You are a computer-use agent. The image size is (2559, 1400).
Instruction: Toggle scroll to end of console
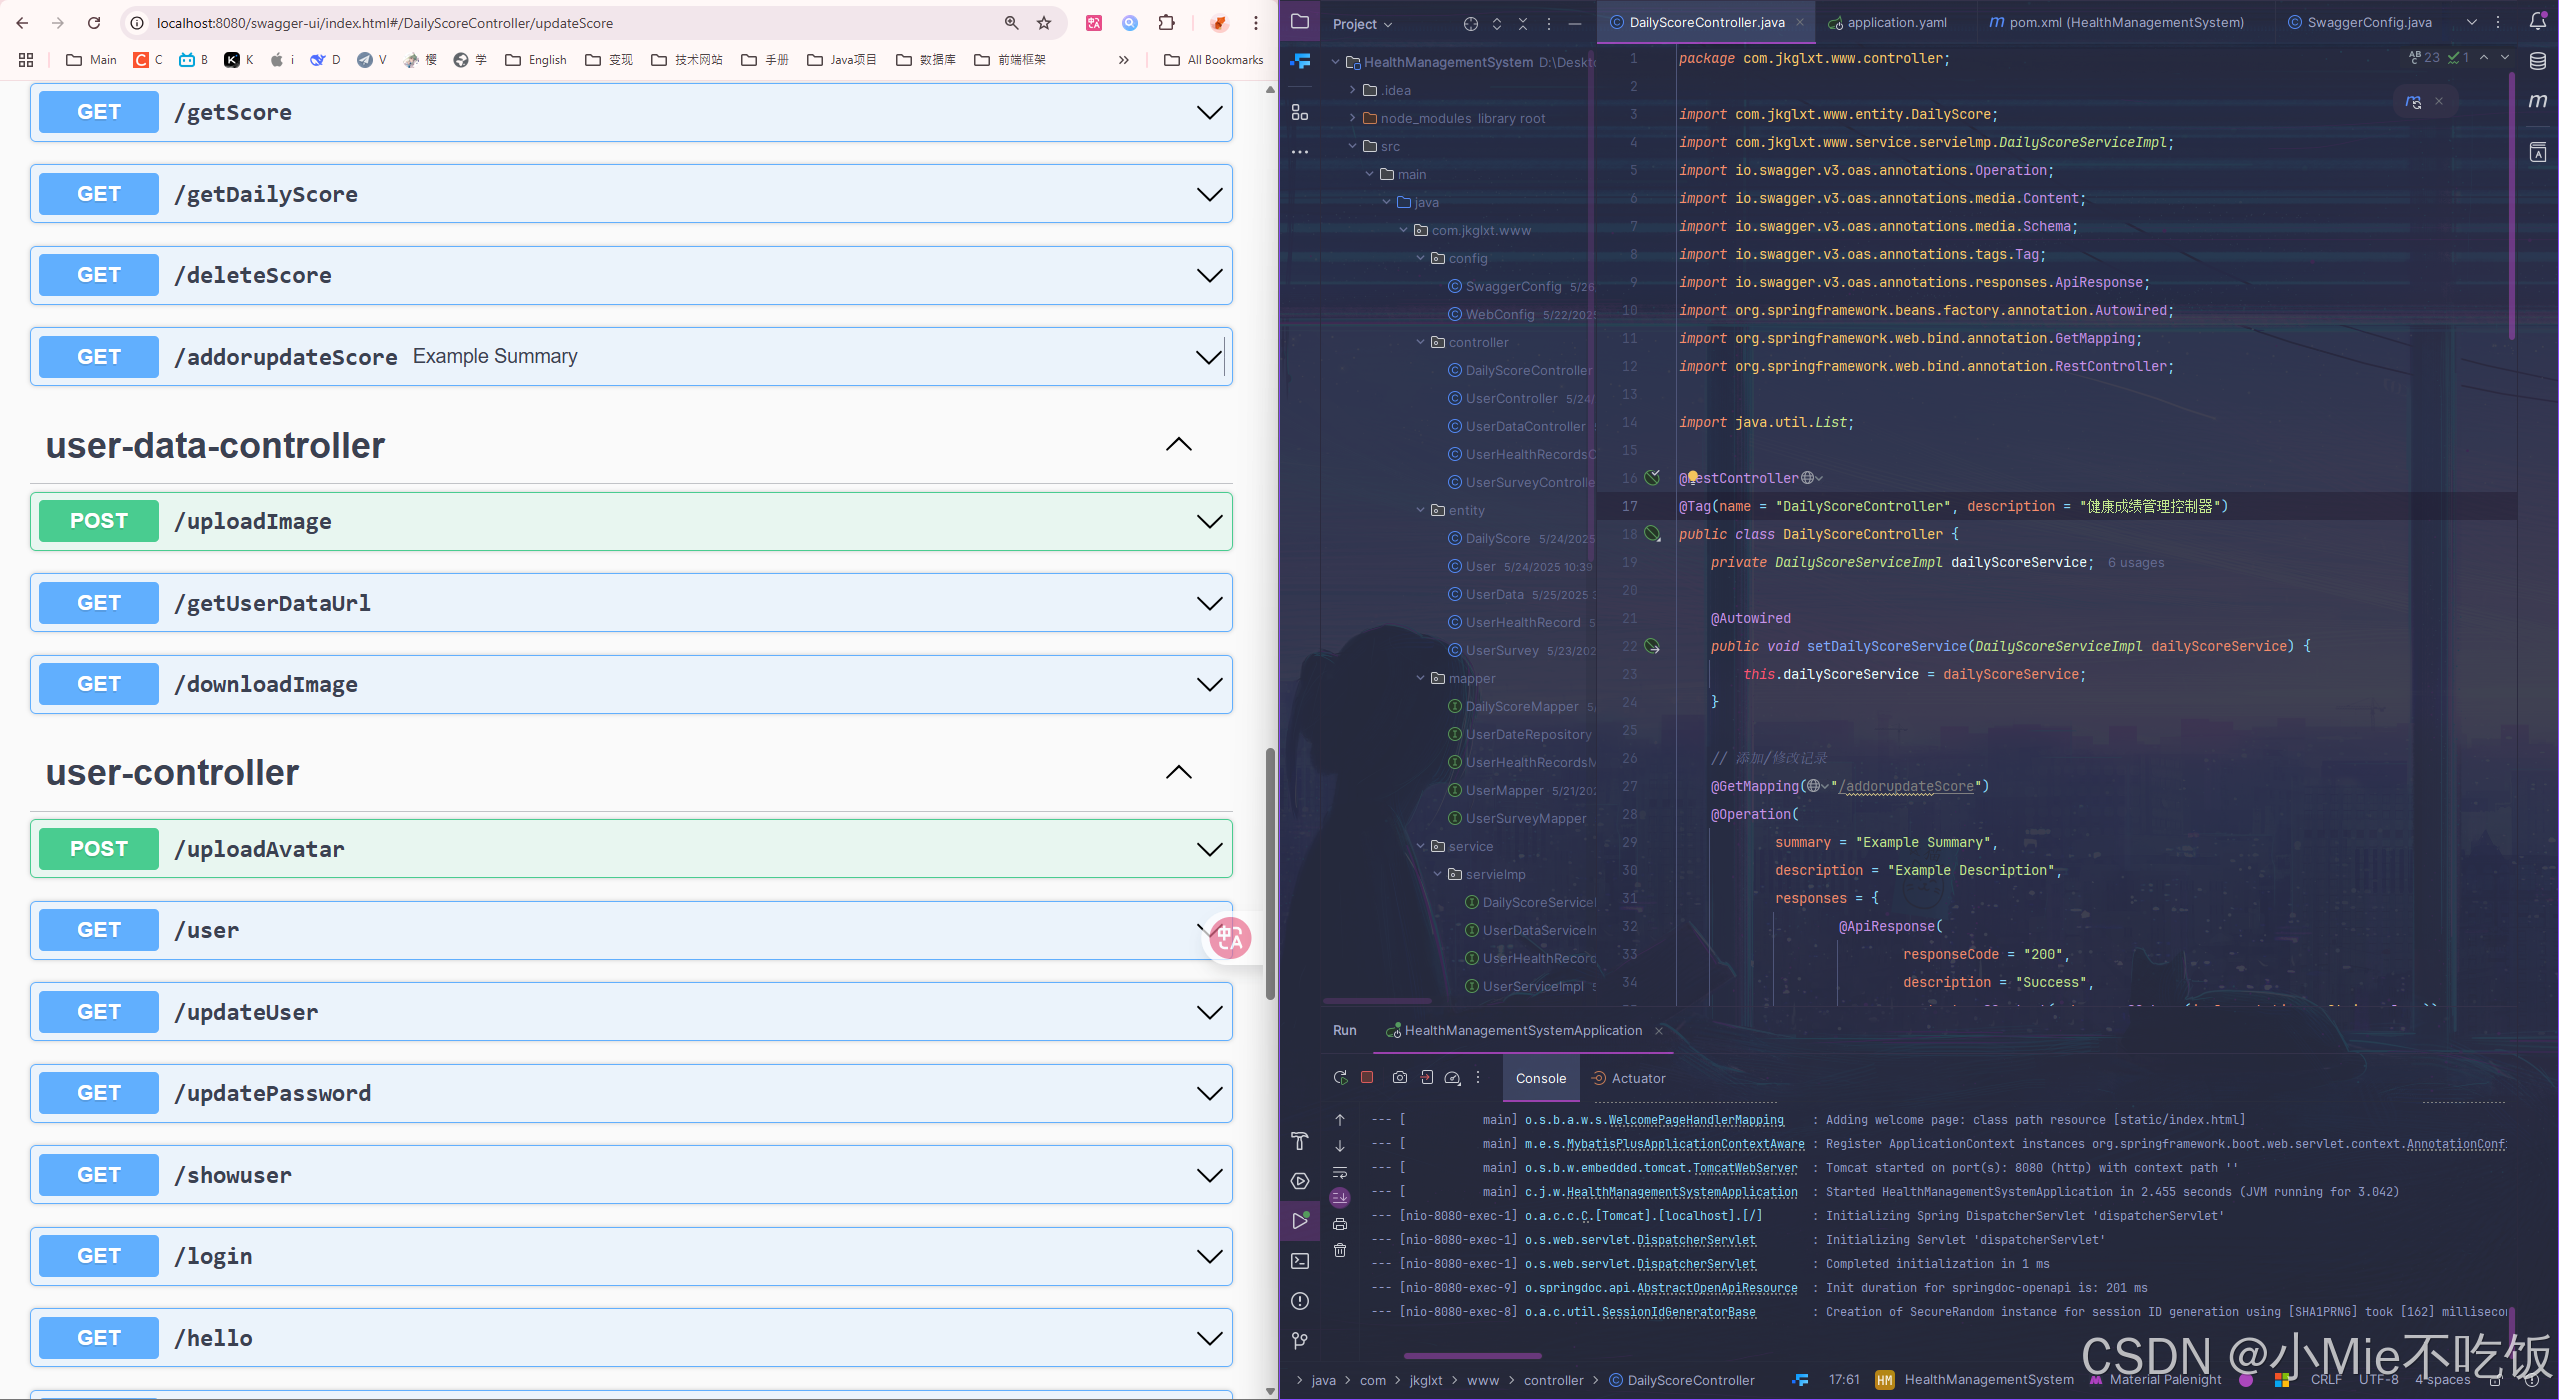tap(1340, 1198)
